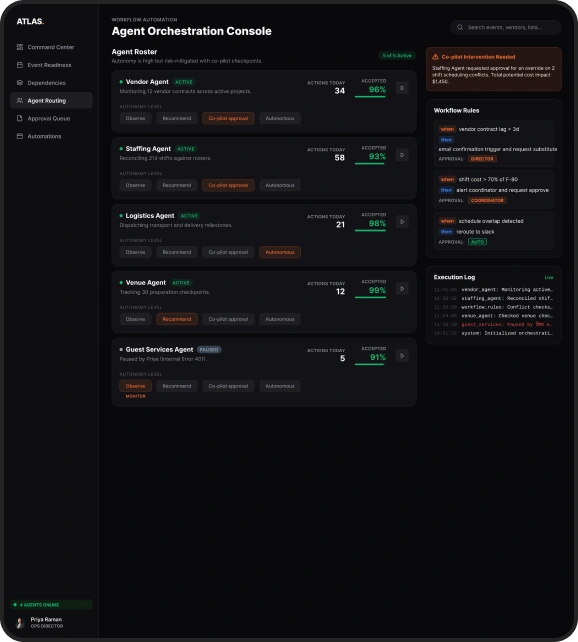Viewport: 578px width, 642px height.
Task: Select Co-pilot approval for Staffing Agent
Action: [x=228, y=185]
